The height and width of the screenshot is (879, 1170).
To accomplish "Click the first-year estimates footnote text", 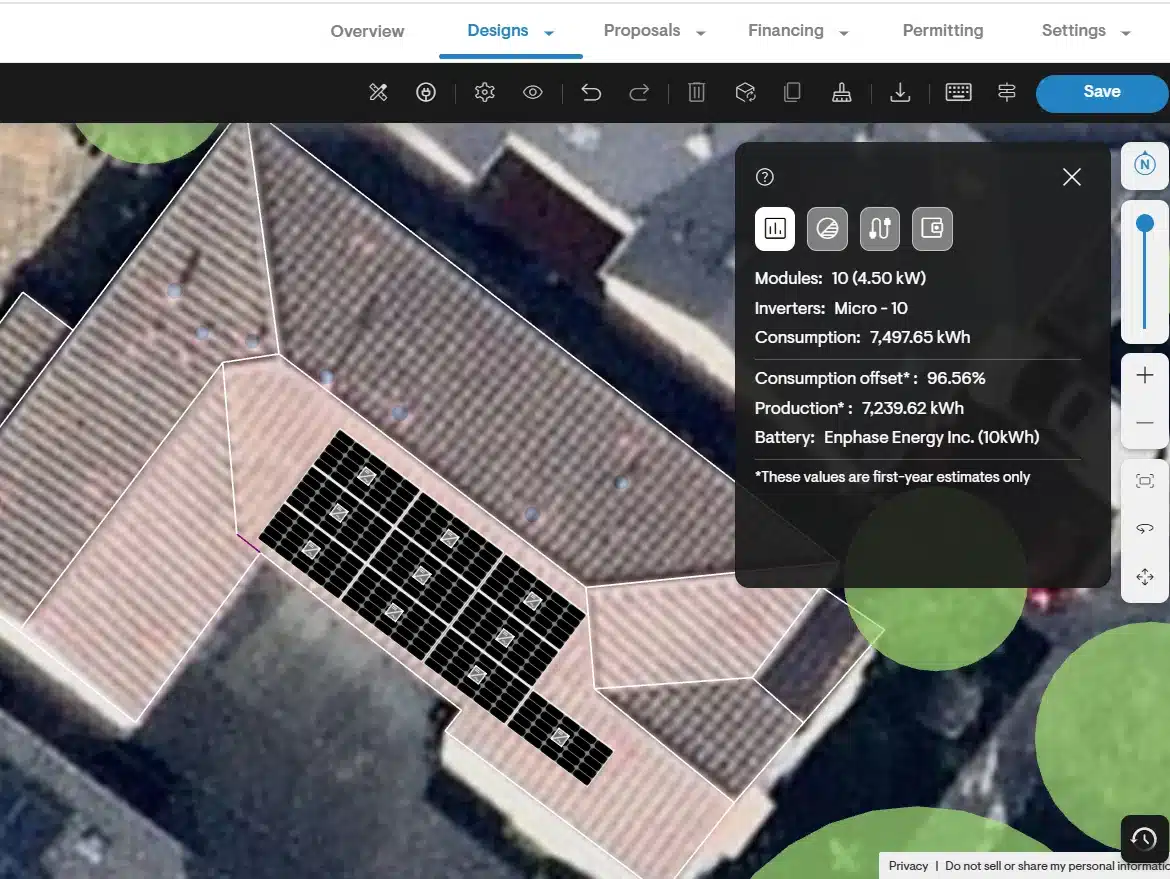I will coord(892,477).
